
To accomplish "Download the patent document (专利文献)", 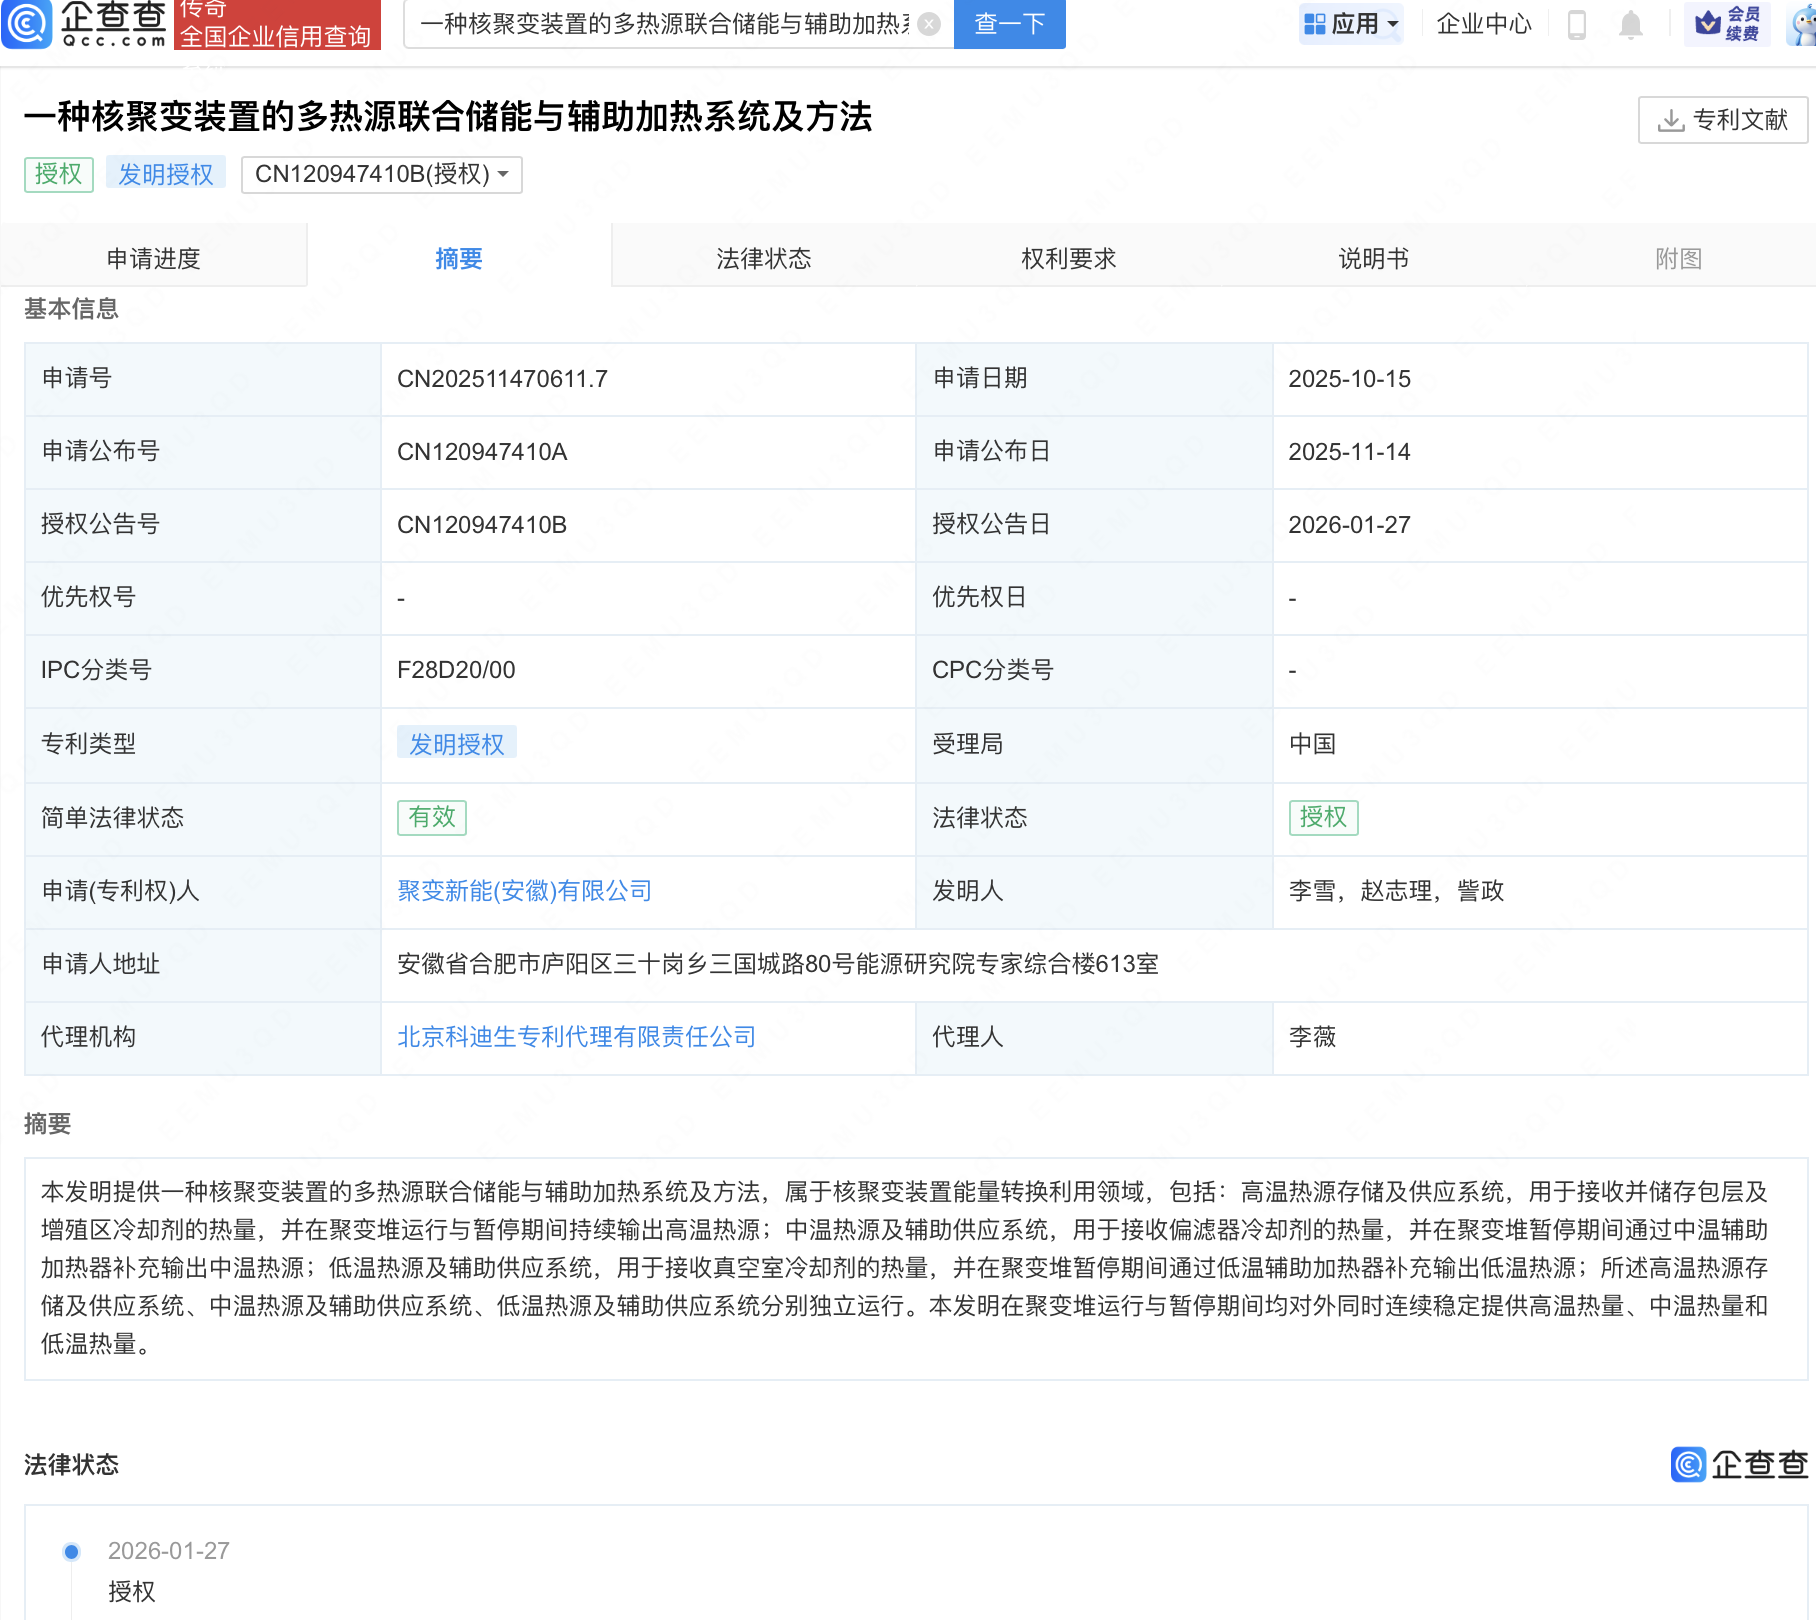I will click(1722, 120).
